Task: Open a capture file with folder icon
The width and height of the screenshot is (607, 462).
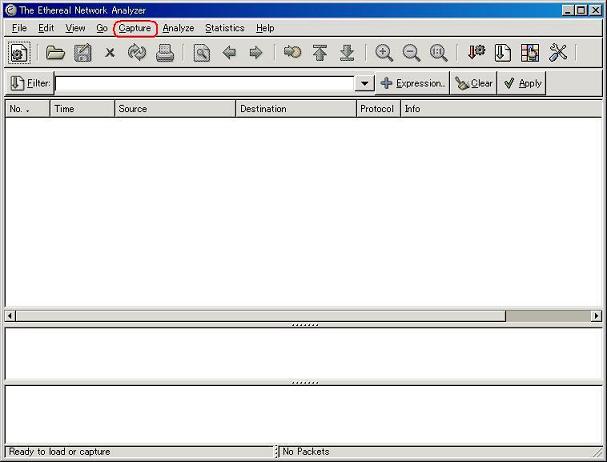Action: [55, 53]
